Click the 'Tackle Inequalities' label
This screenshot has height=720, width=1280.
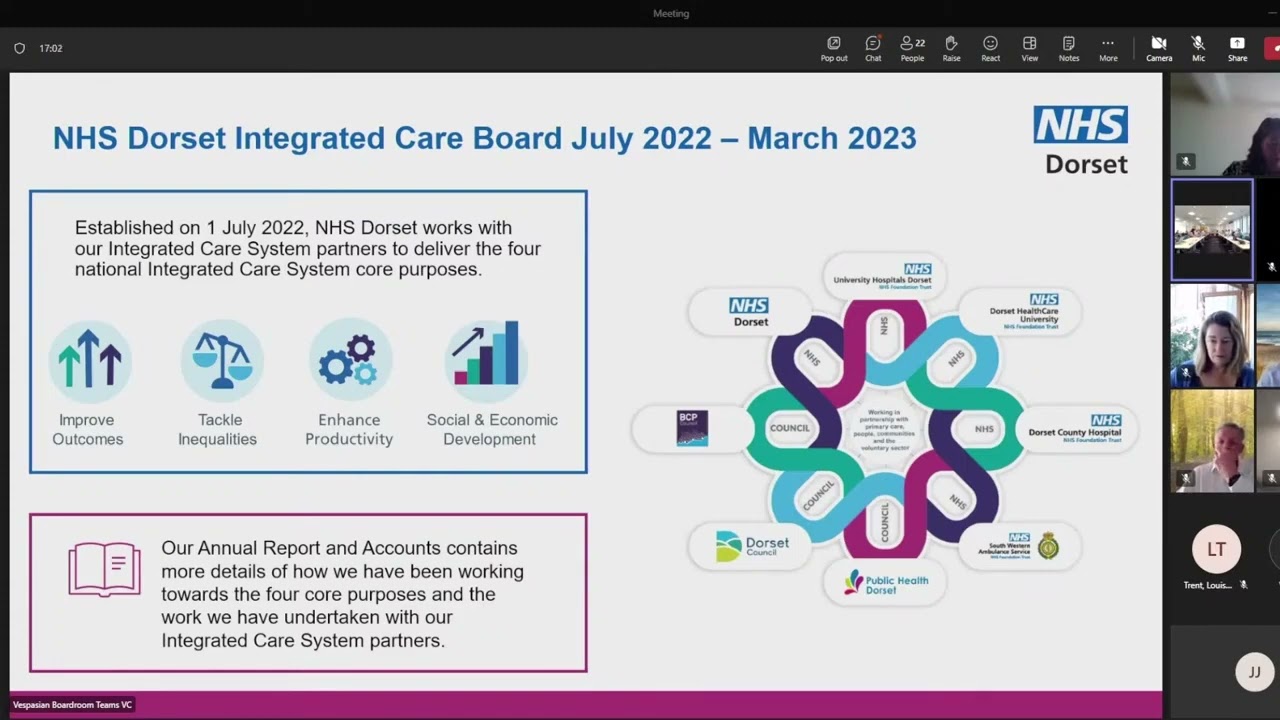click(218, 430)
